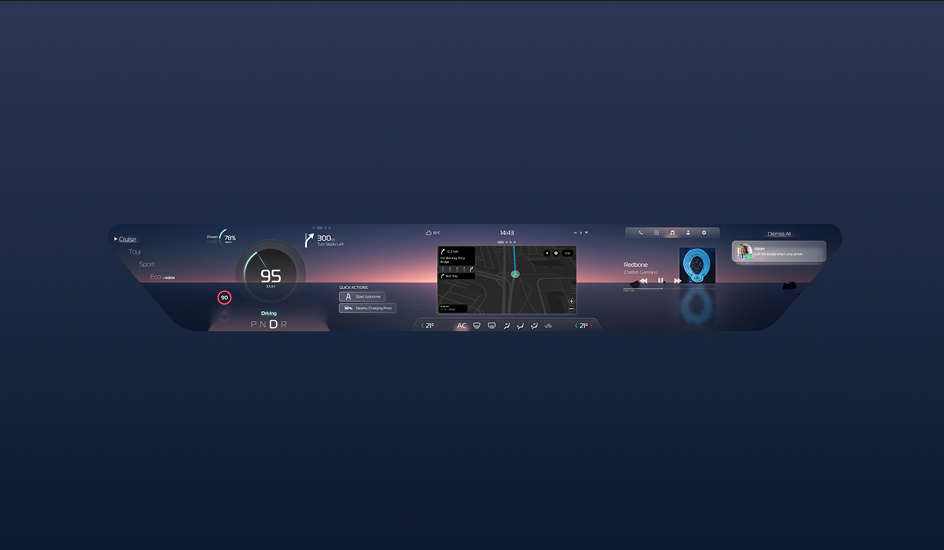The height and width of the screenshot is (550, 944).
Task: Skip to next track
Action: tap(677, 280)
